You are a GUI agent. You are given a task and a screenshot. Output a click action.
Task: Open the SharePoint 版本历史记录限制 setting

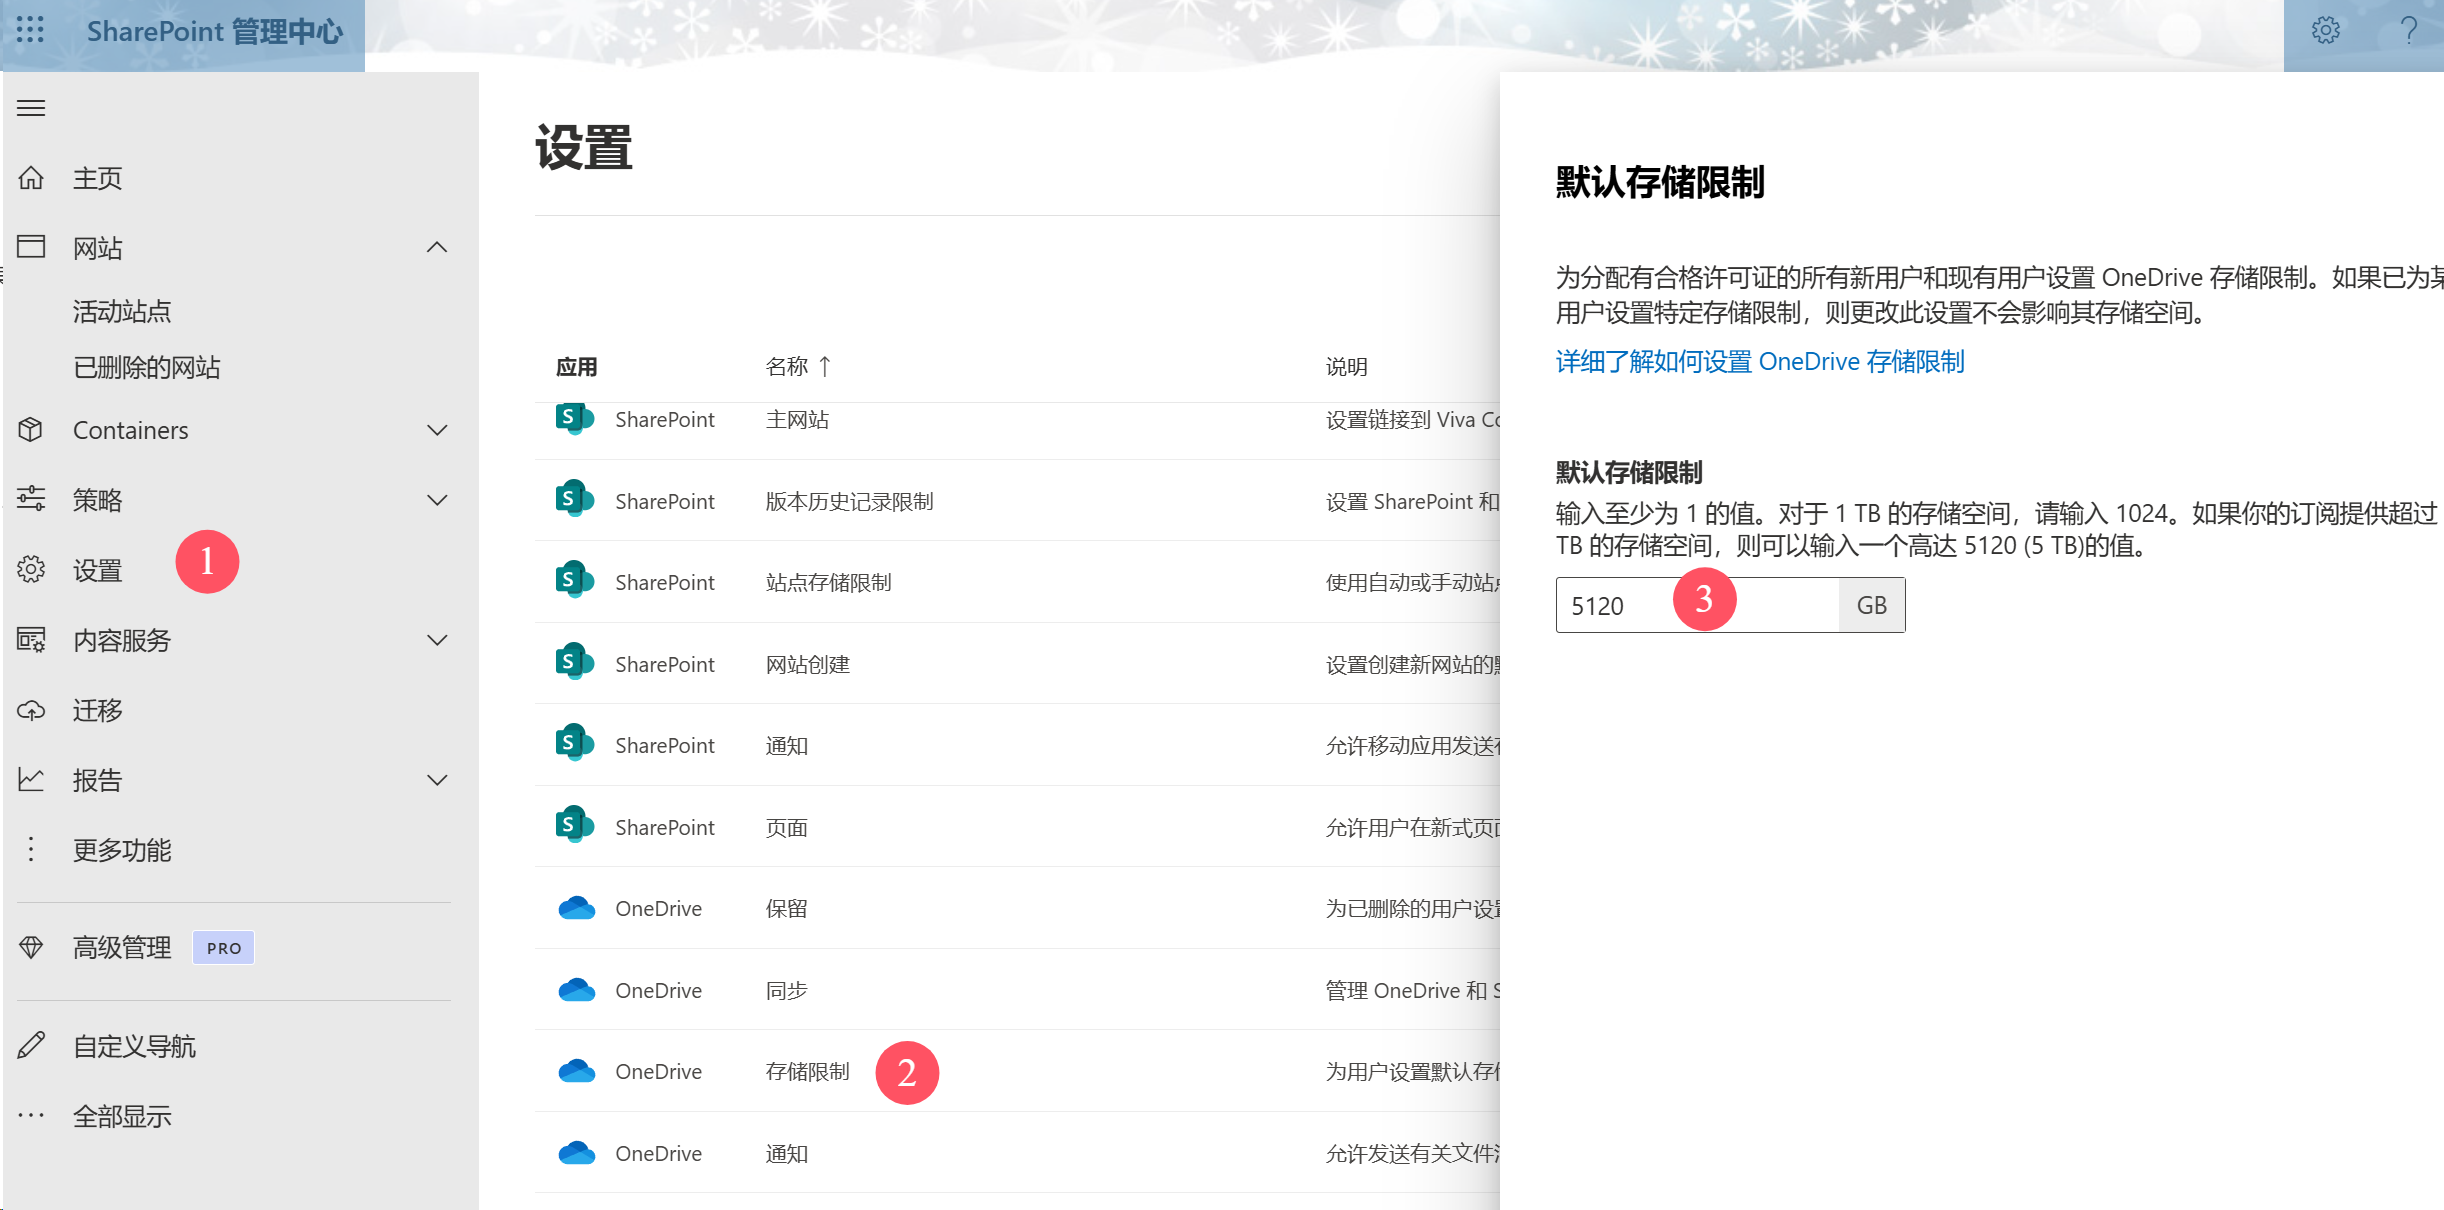[849, 501]
